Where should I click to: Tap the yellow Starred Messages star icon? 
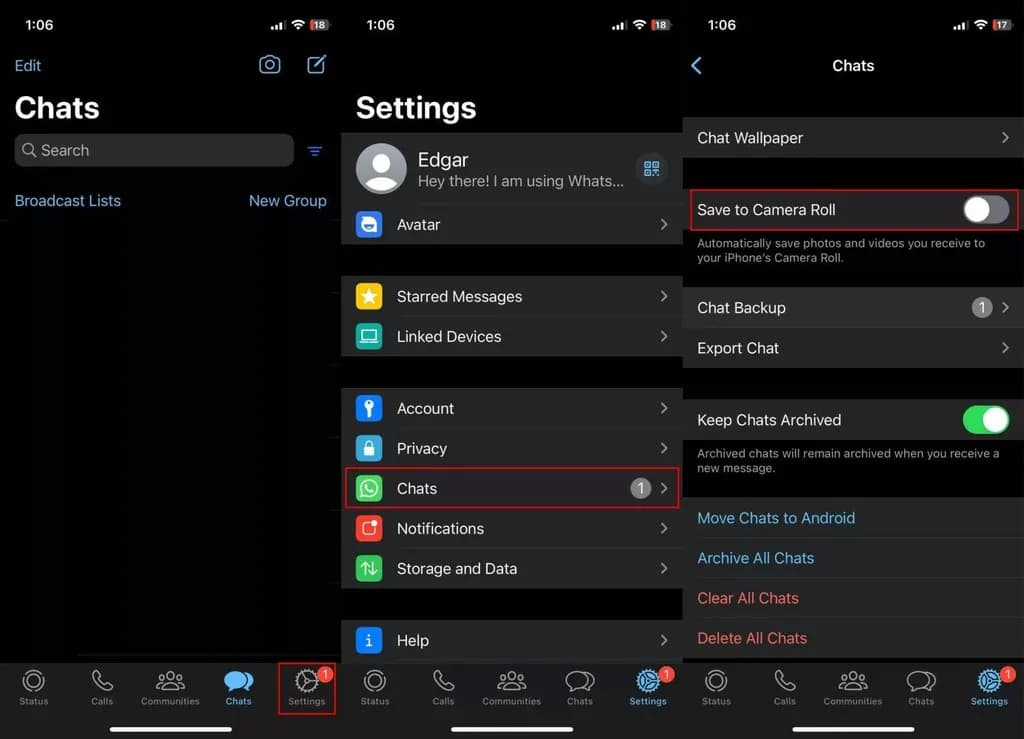[x=369, y=296]
